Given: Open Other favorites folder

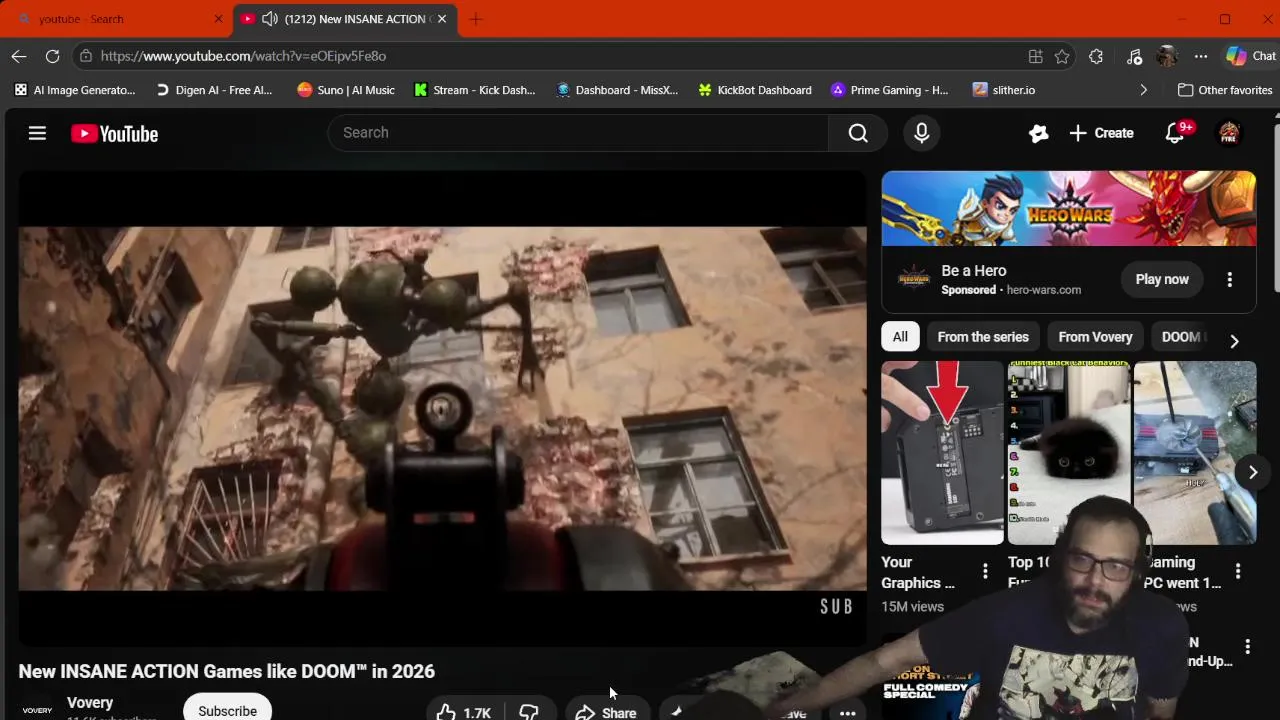Looking at the screenshot, I should pos(1225,90).
